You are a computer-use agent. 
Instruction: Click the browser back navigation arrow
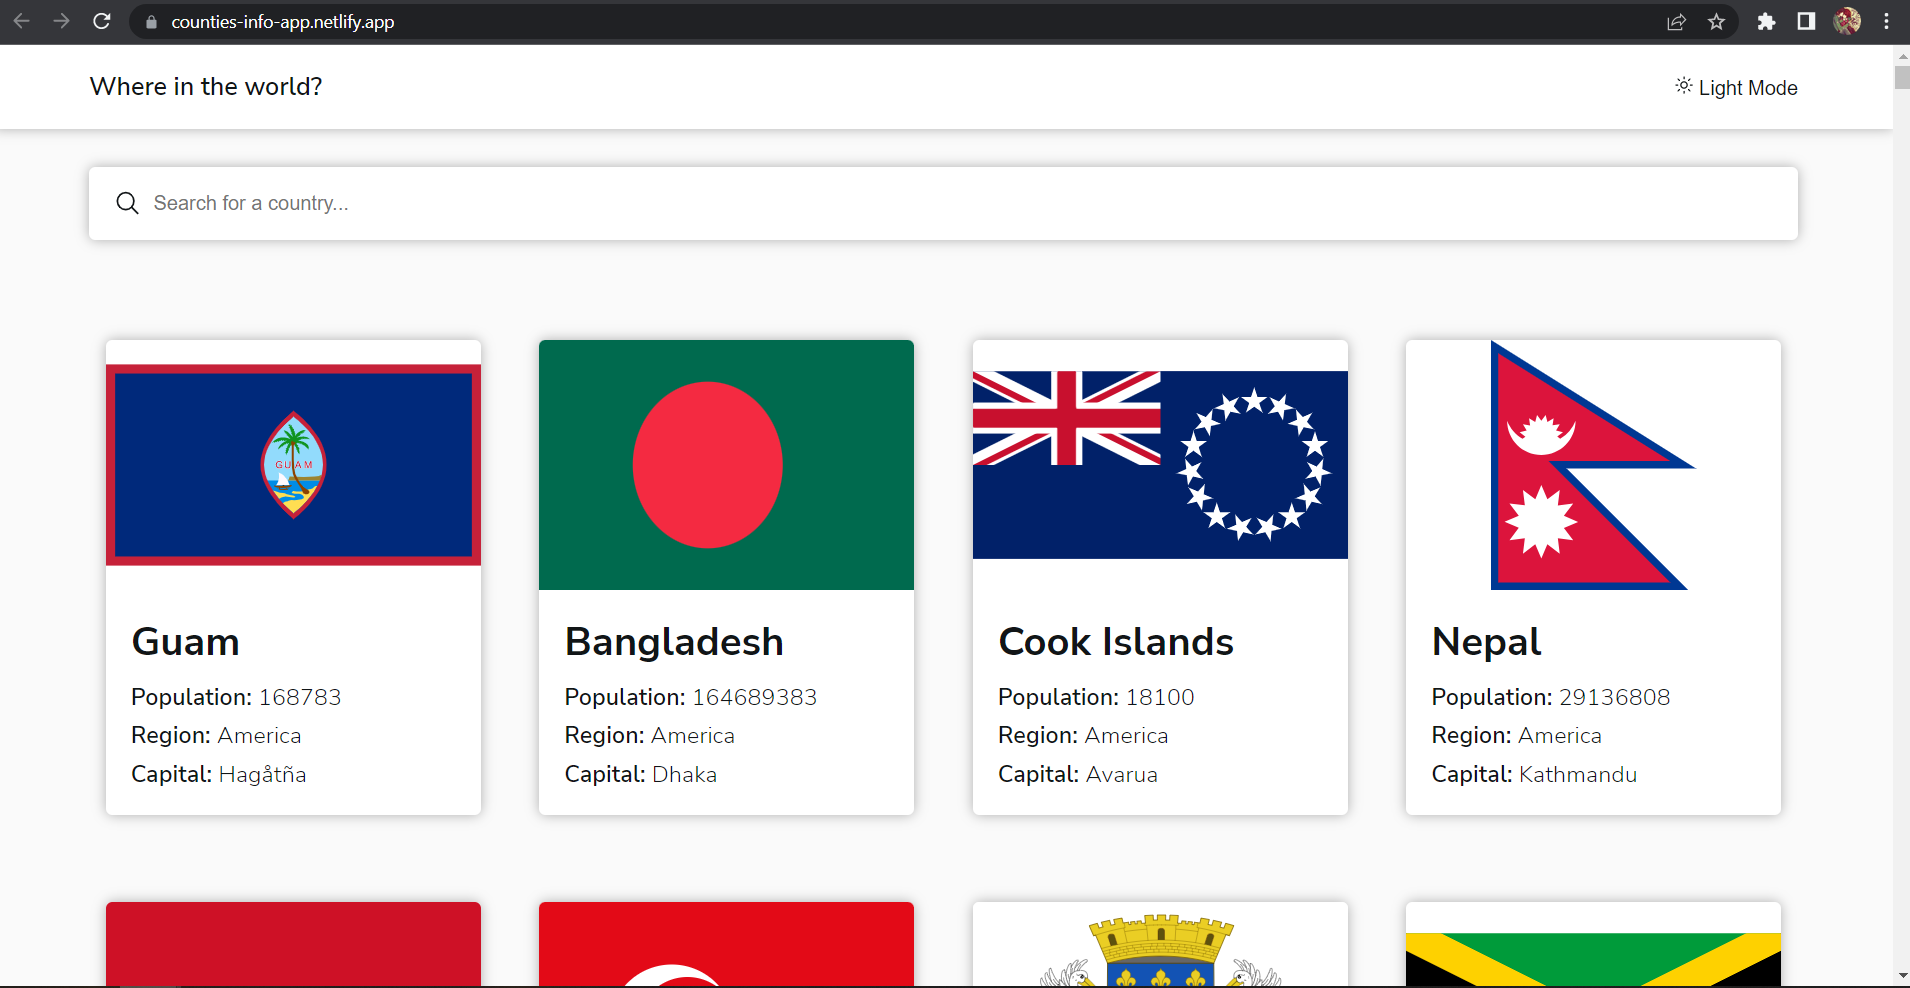[21, 21]
